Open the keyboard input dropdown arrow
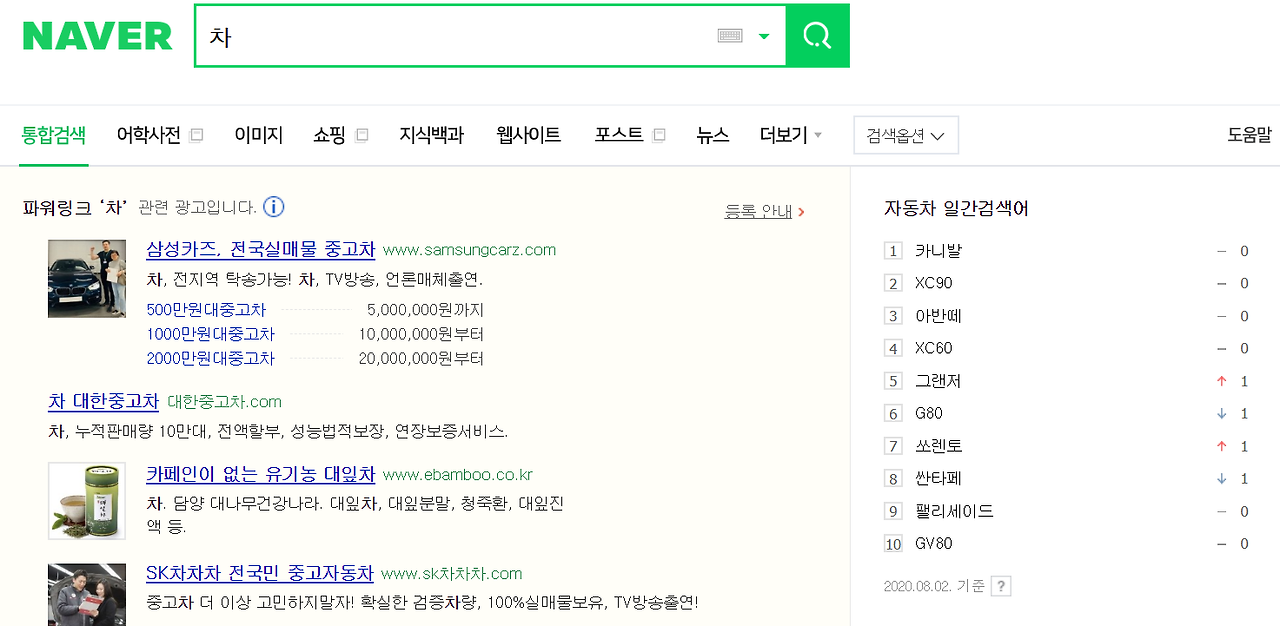 [764, 35]
